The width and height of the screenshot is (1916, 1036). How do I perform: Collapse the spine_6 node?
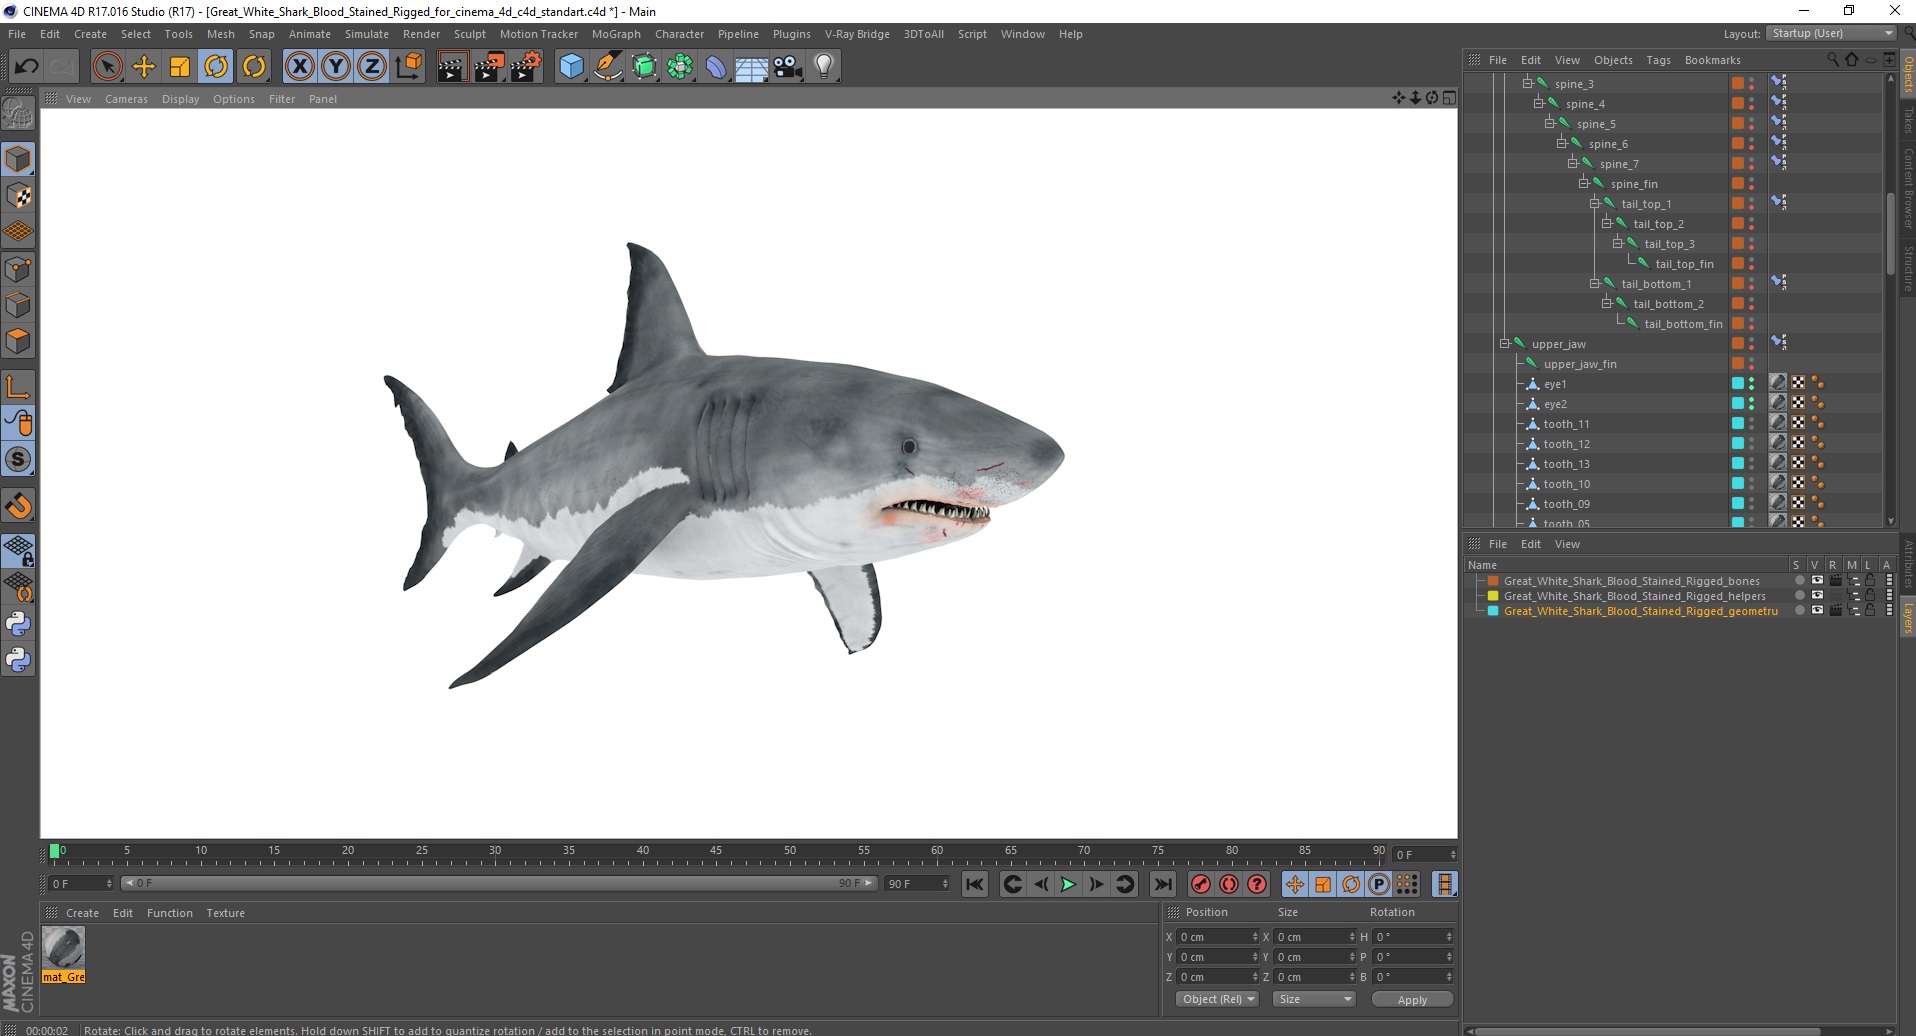(x=1561, y=143)
